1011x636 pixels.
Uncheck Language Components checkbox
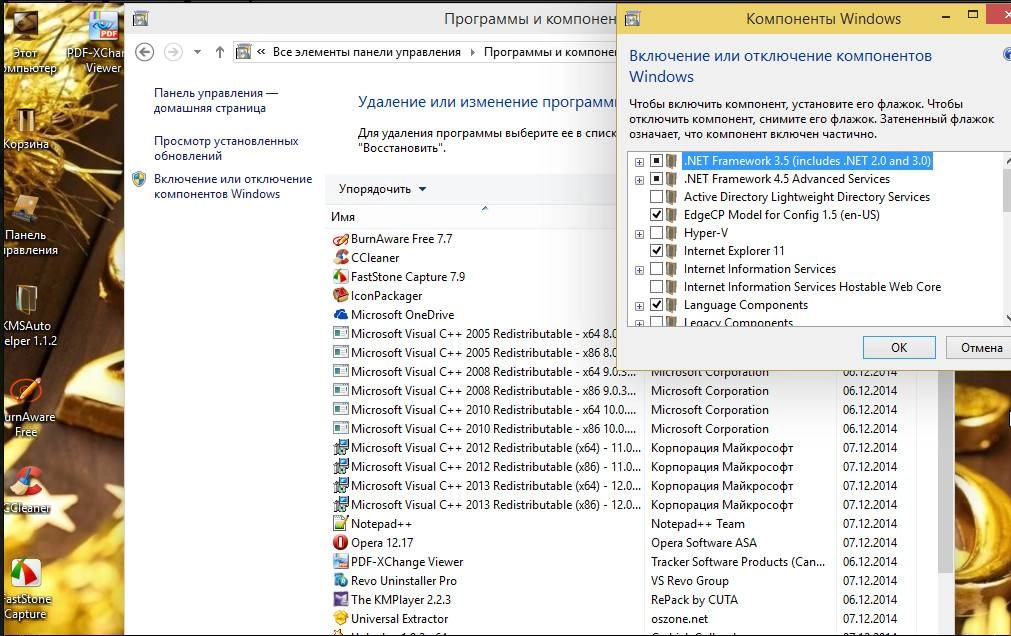coord(656,305)
